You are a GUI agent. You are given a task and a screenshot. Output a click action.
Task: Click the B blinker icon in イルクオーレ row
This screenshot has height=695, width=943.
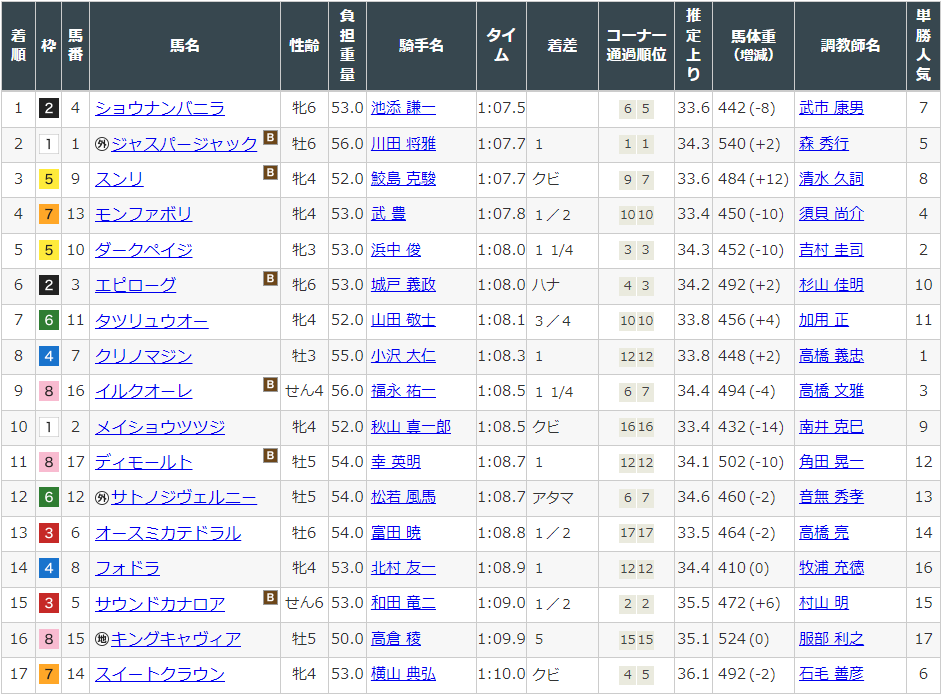(271, 385)
